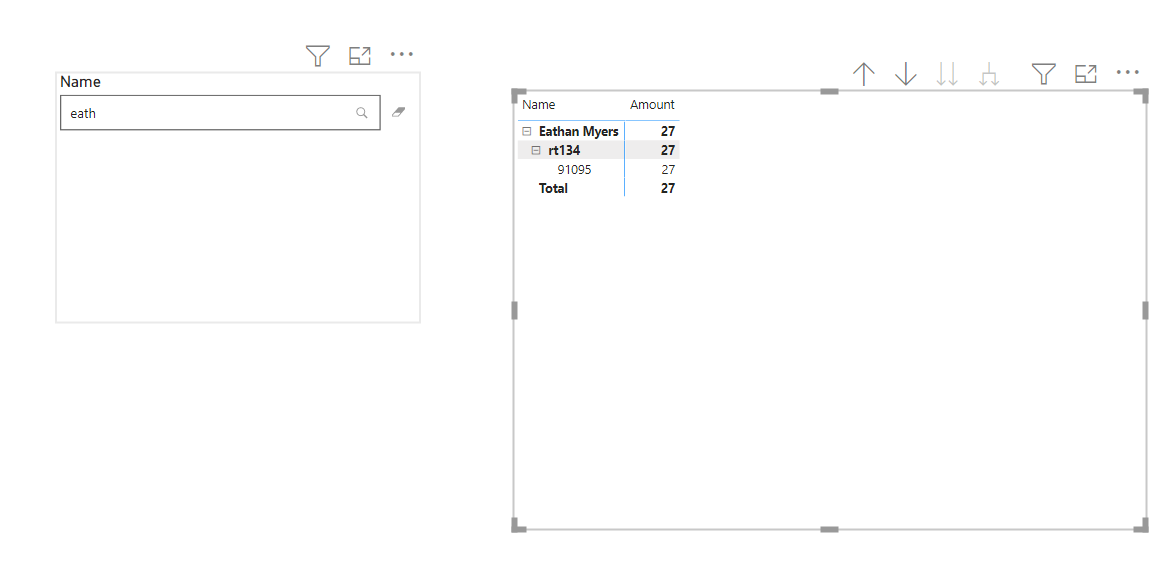Image resolution: width=1176 pixels, height=562 pixels.
Task: Click amount 27 in the Eathan Myers row
Action: 668,131
